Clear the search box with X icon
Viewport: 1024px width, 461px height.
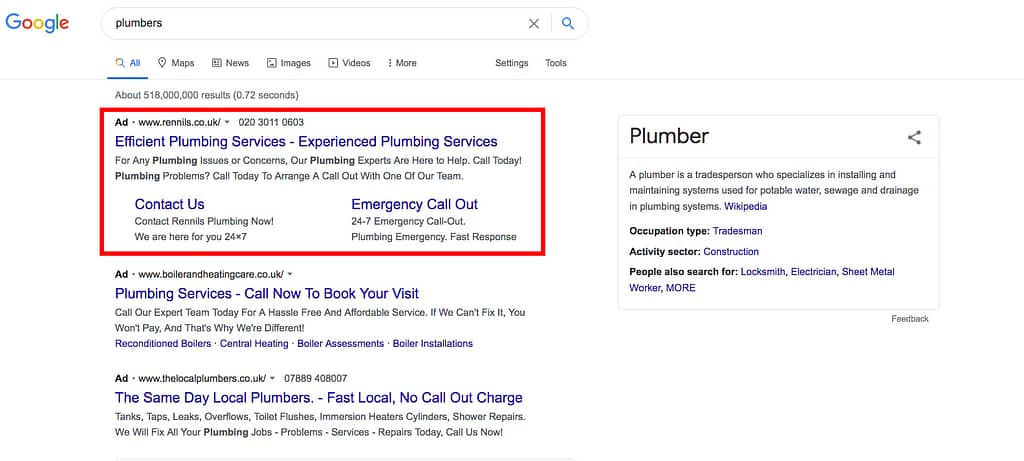pyautogui.click(x=534, y=24)
